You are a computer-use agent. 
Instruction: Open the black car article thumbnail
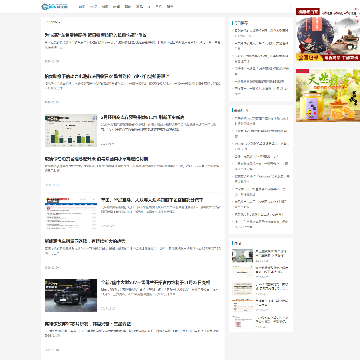[x=71, y=295]
